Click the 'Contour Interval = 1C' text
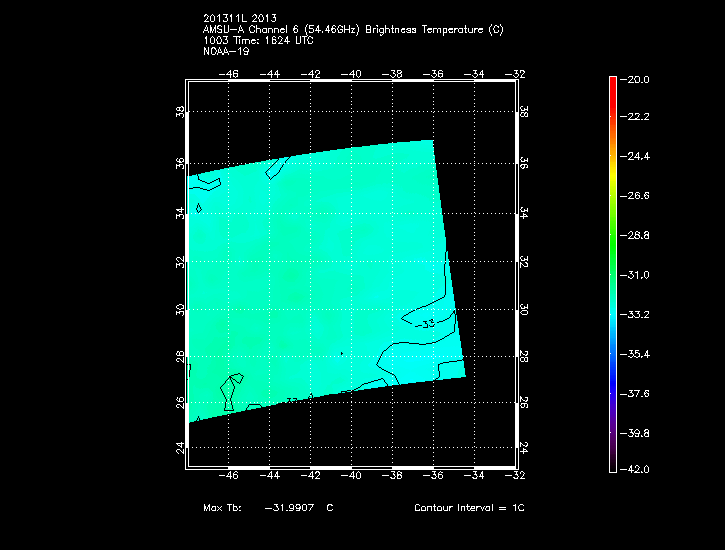The image size is (725, 550). (469, 508)
